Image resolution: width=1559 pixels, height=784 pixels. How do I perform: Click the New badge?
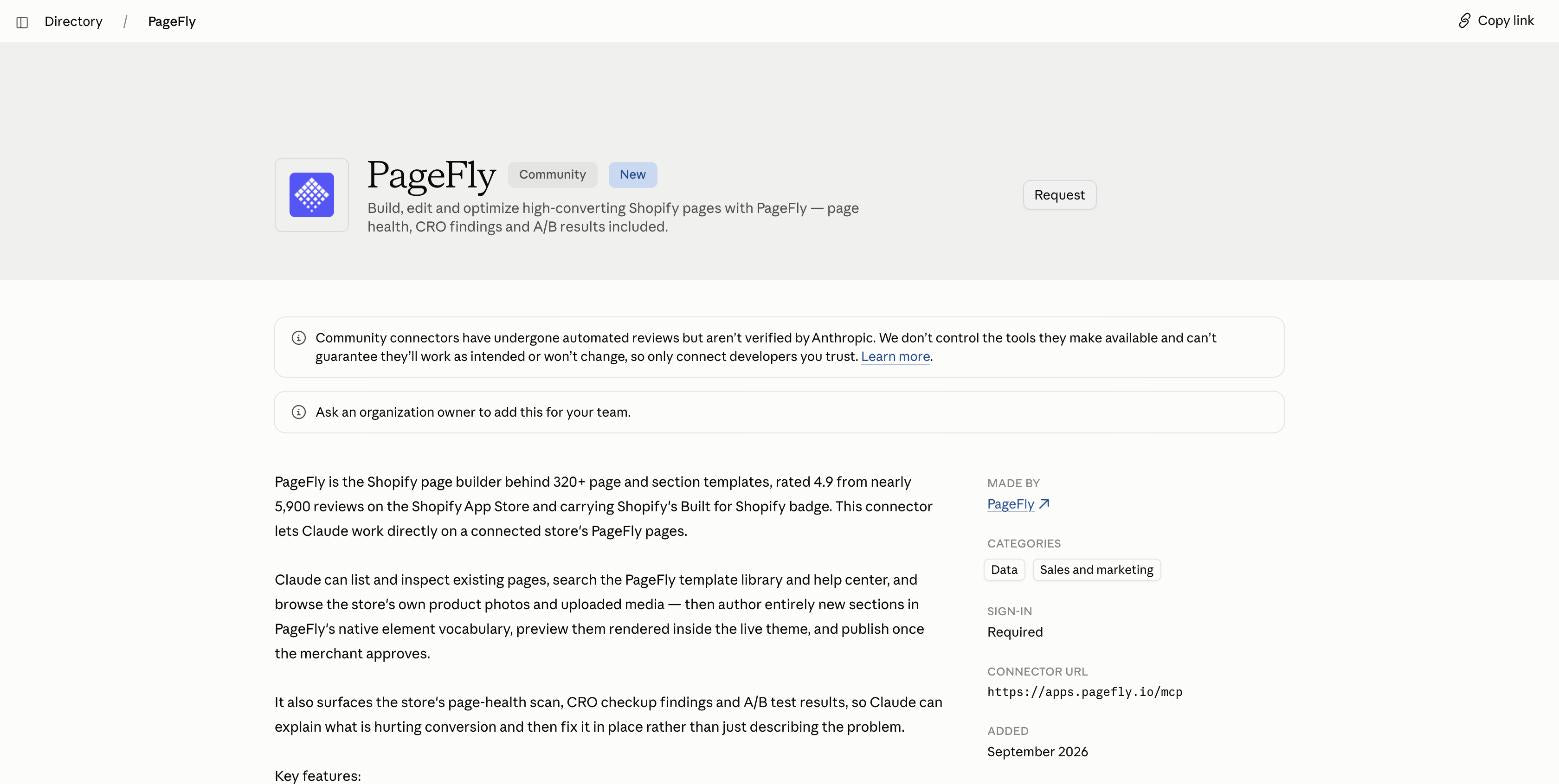[633, 175]
